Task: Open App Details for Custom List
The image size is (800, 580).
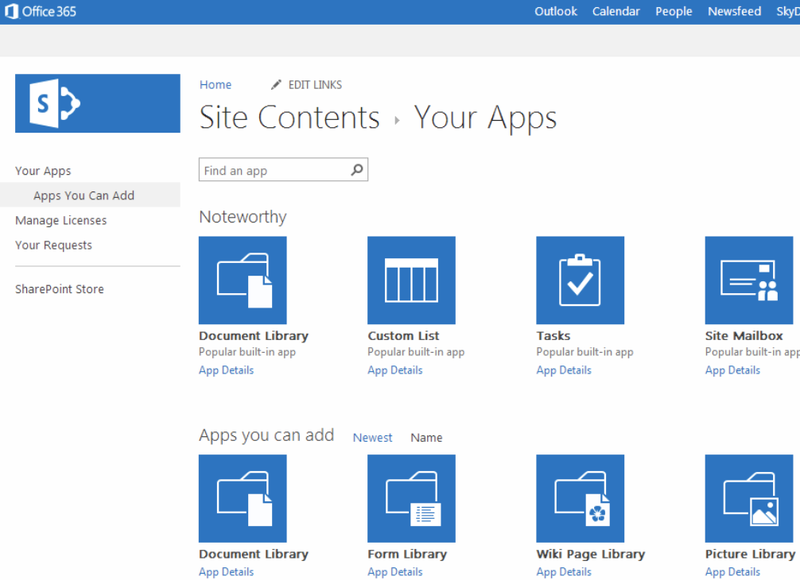Action: [x=395, y=370]
